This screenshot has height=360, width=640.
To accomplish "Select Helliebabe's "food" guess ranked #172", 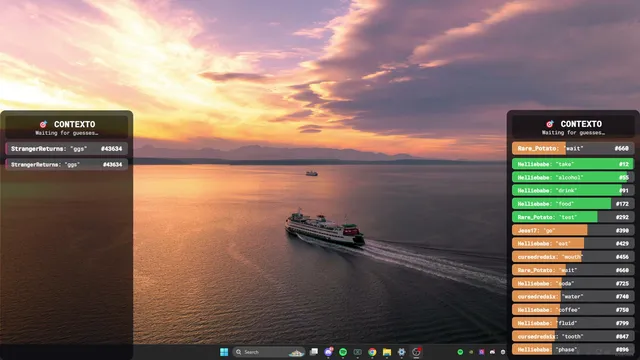I will 573,204.
